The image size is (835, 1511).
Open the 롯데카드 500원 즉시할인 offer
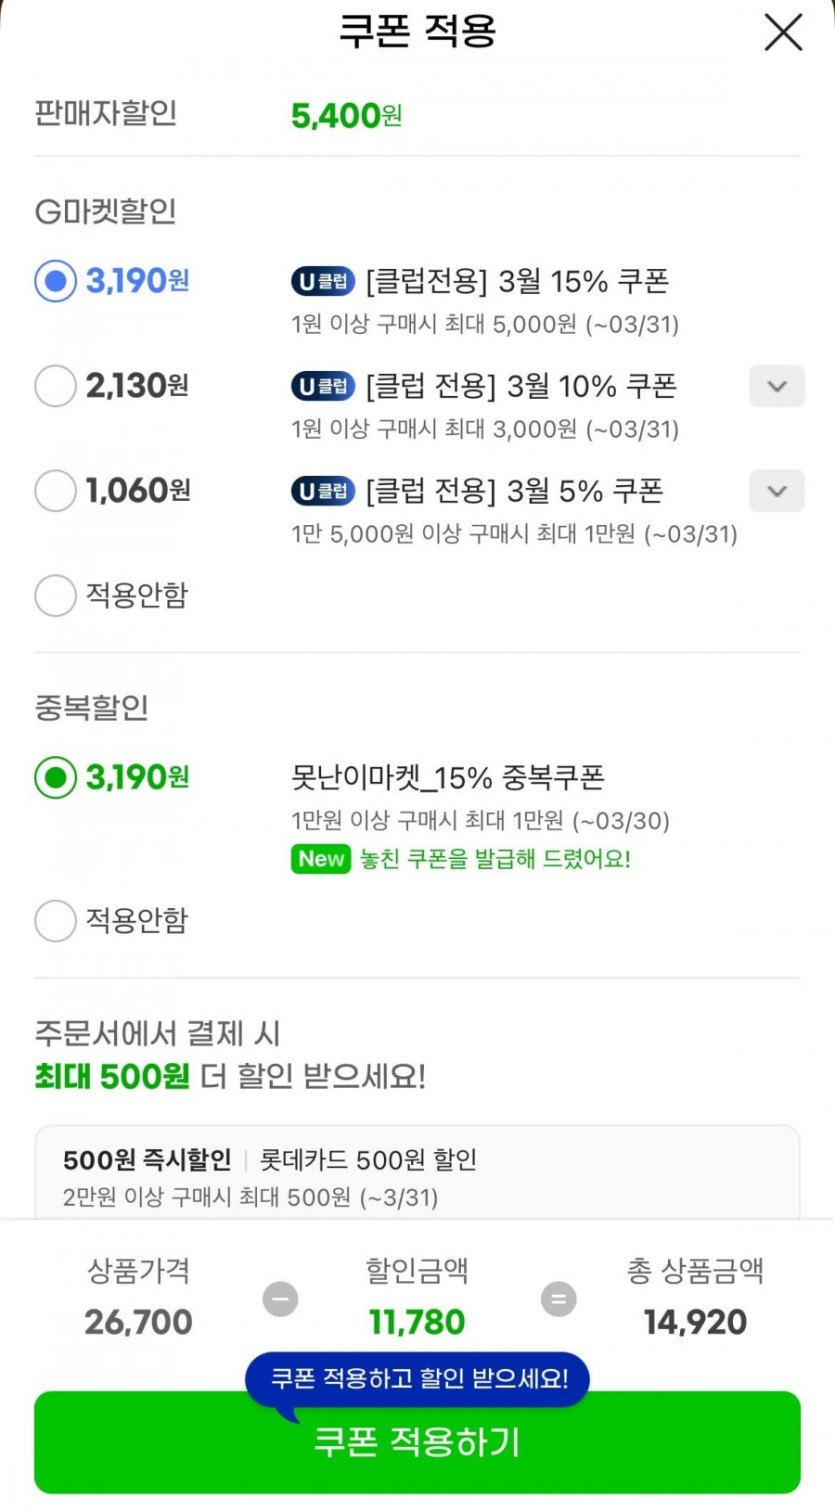point(417,1175)
